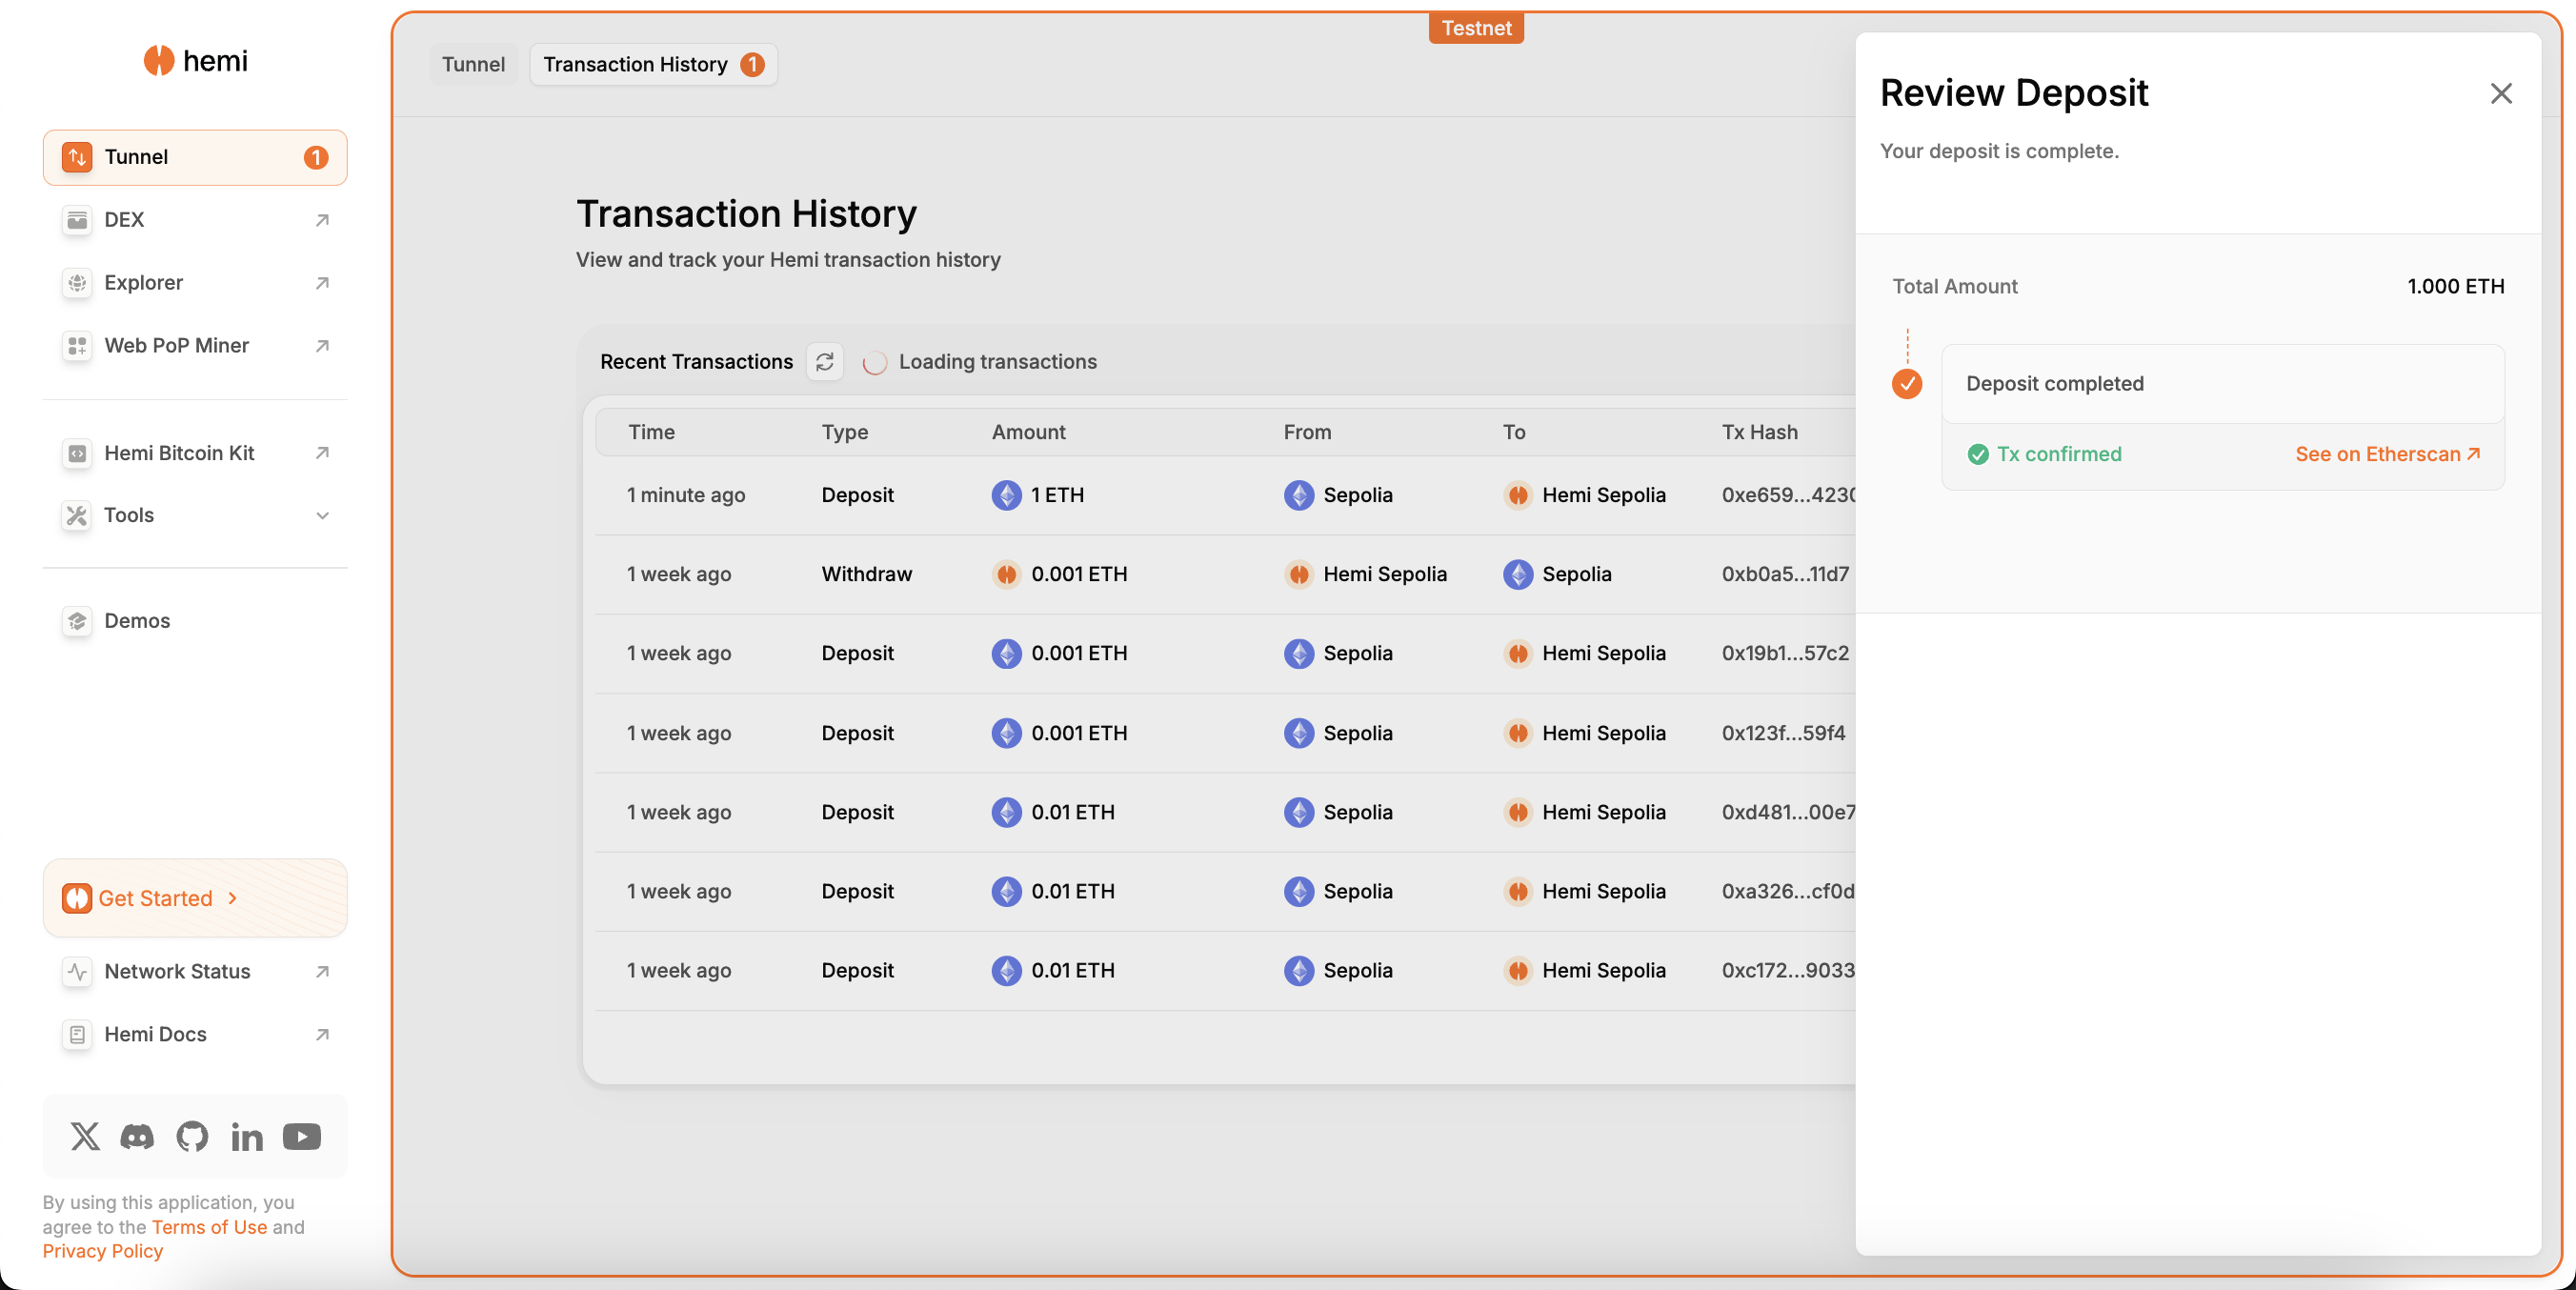The image size is (2576, 1290).
Task: Click the Hemi Docs document icon
Action: point(77,1034)
